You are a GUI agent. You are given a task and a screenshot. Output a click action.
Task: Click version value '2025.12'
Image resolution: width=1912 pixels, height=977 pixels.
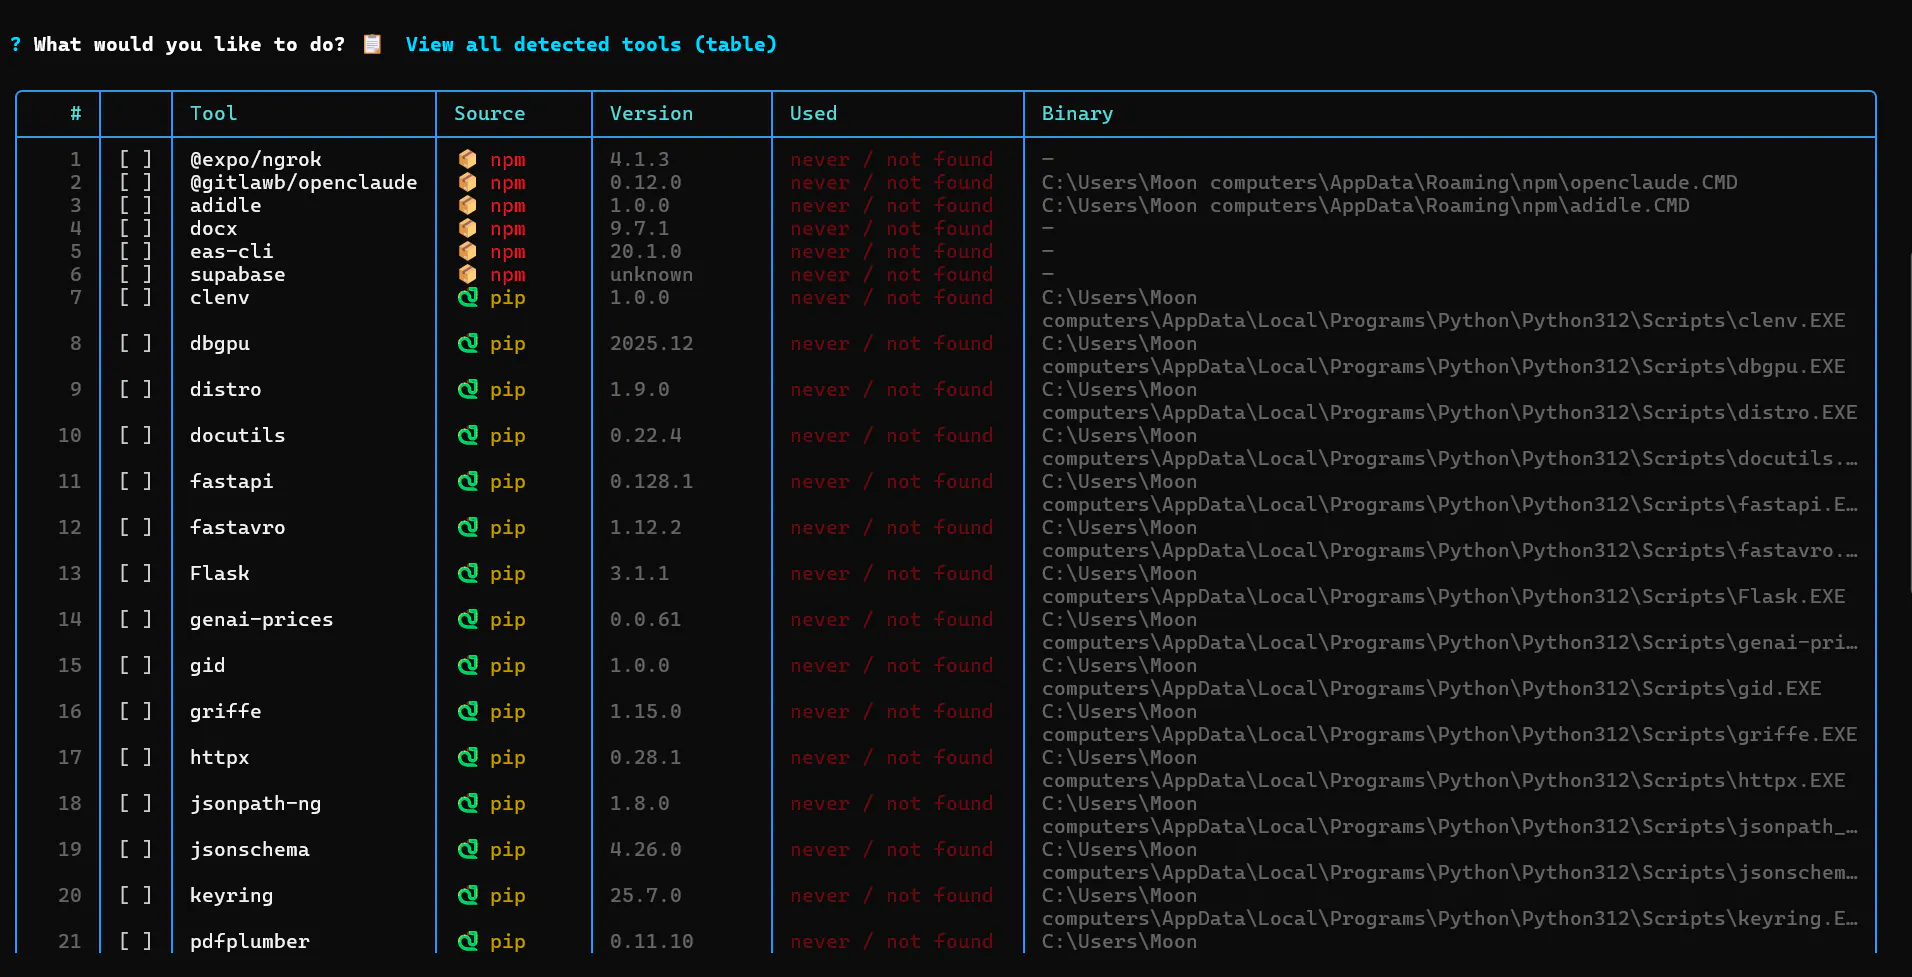tap(651, 343)
